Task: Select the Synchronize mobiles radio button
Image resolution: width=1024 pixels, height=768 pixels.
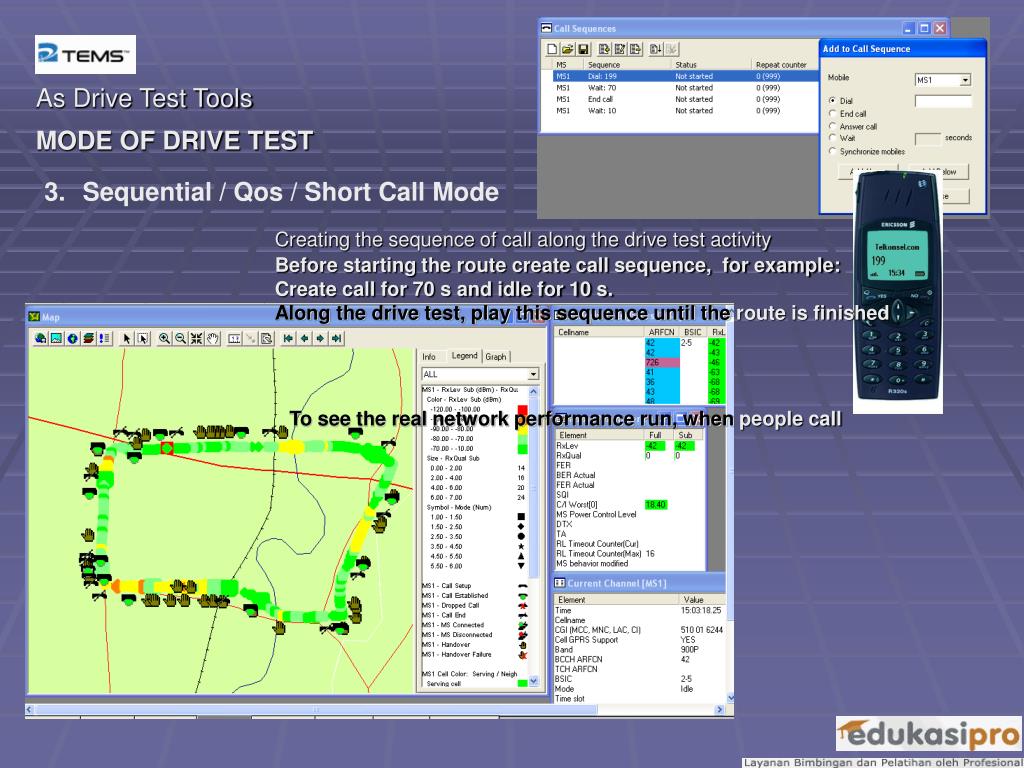Action: click(x=833, y=151)
